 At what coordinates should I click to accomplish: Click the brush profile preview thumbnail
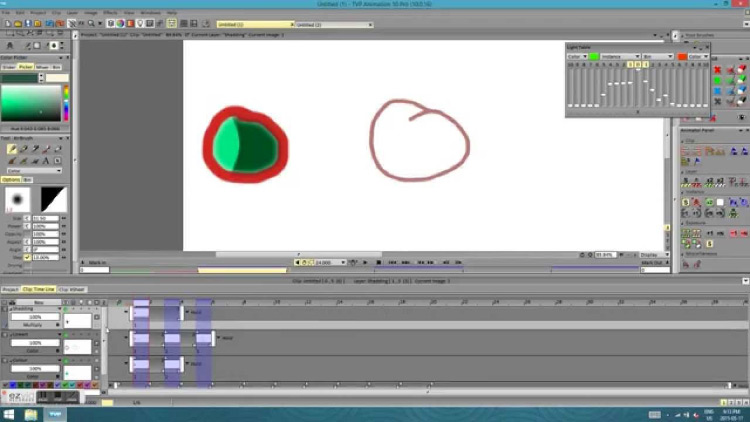coord(18,200)
